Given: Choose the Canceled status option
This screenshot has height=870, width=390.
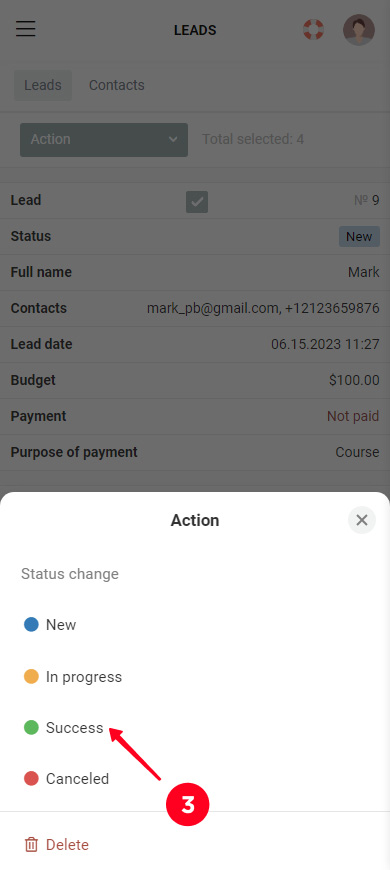Looking at the screenshot, I should [78, 778].
